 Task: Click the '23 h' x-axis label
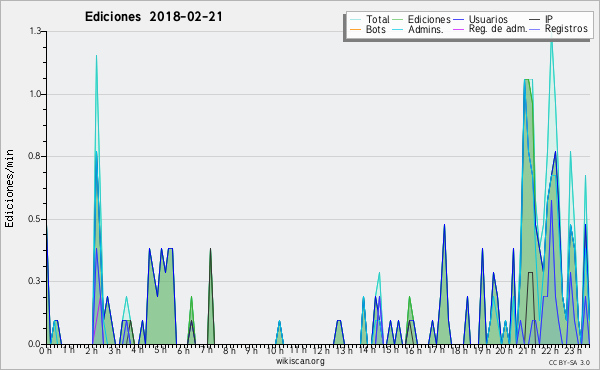[574, 351]
